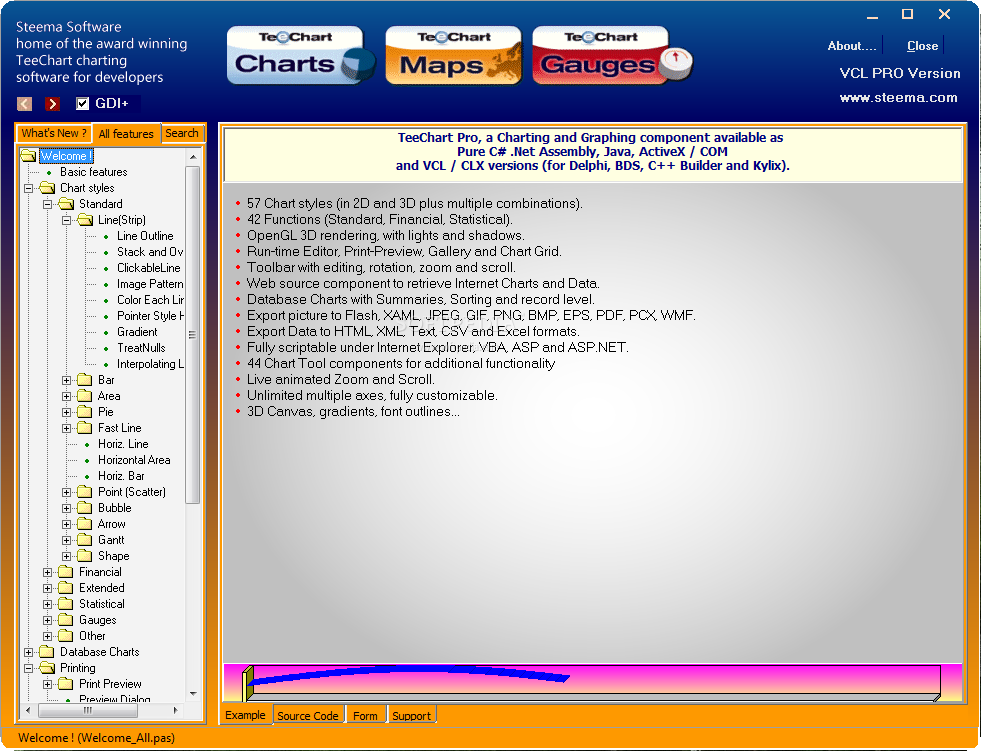Open the TeeChart Gauges logo
This screenshot has width=981, height=751.
tap(612, 55)
